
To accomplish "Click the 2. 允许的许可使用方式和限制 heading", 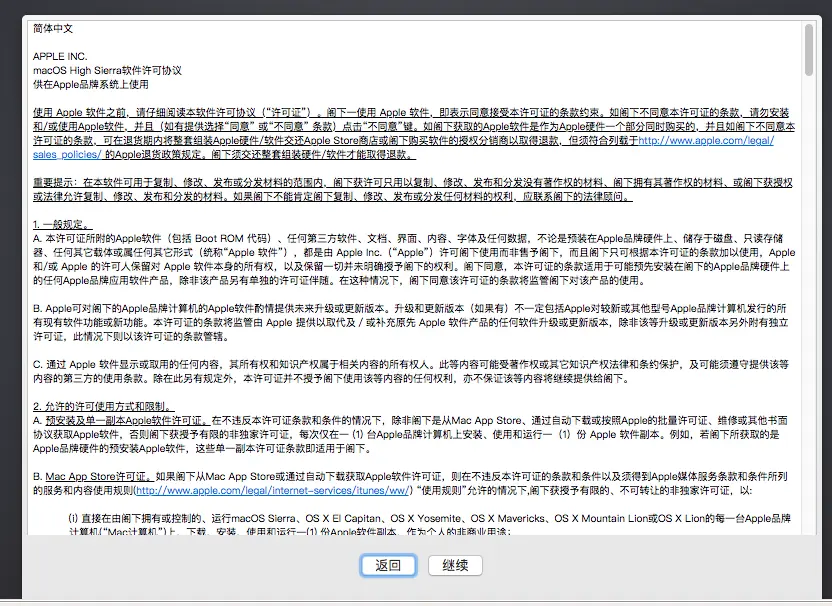I will [x=103, y=406].
